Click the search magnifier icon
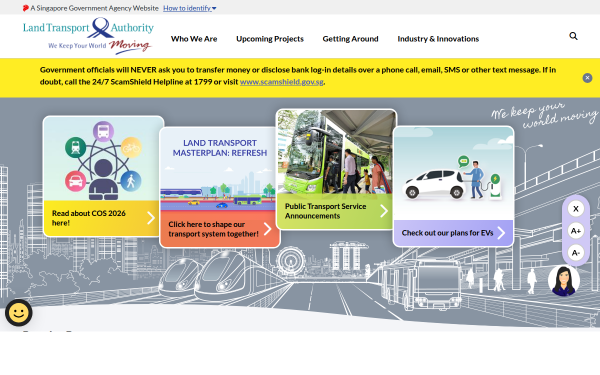The image size is (600, 375). pos(573,36)
